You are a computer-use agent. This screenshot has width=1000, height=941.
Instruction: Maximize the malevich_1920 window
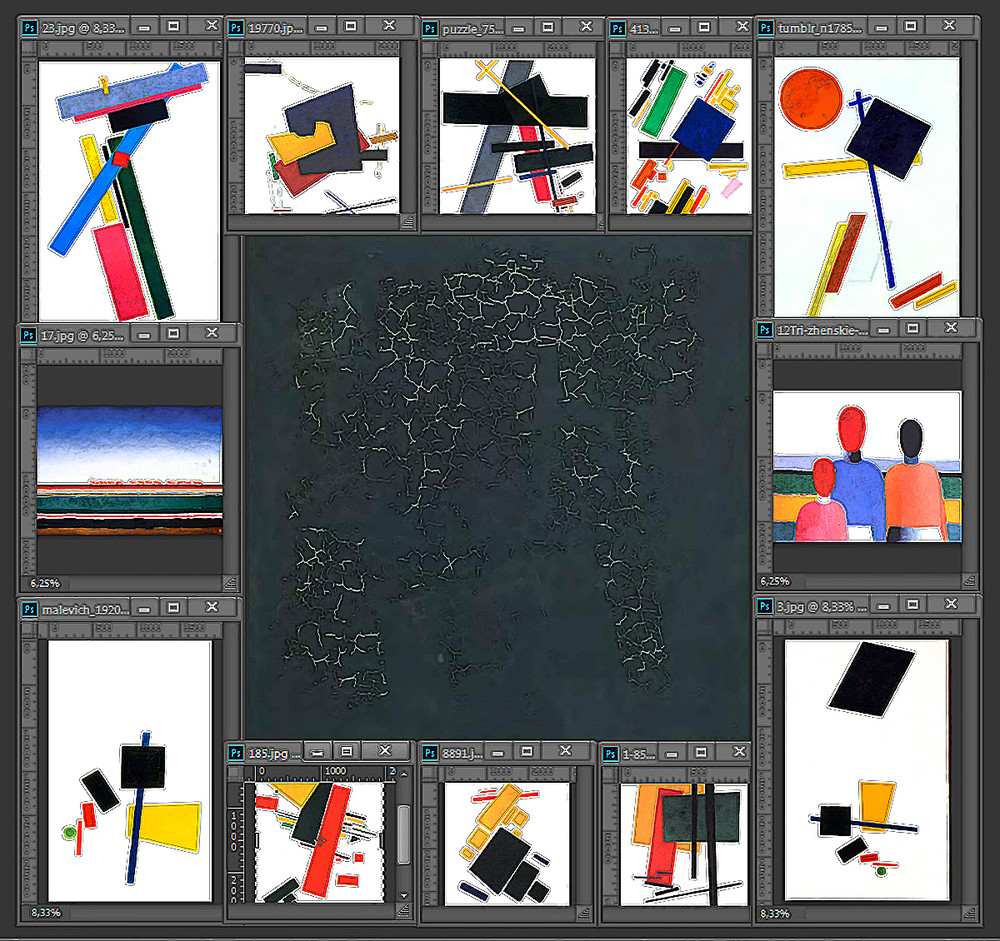point(173,607)
